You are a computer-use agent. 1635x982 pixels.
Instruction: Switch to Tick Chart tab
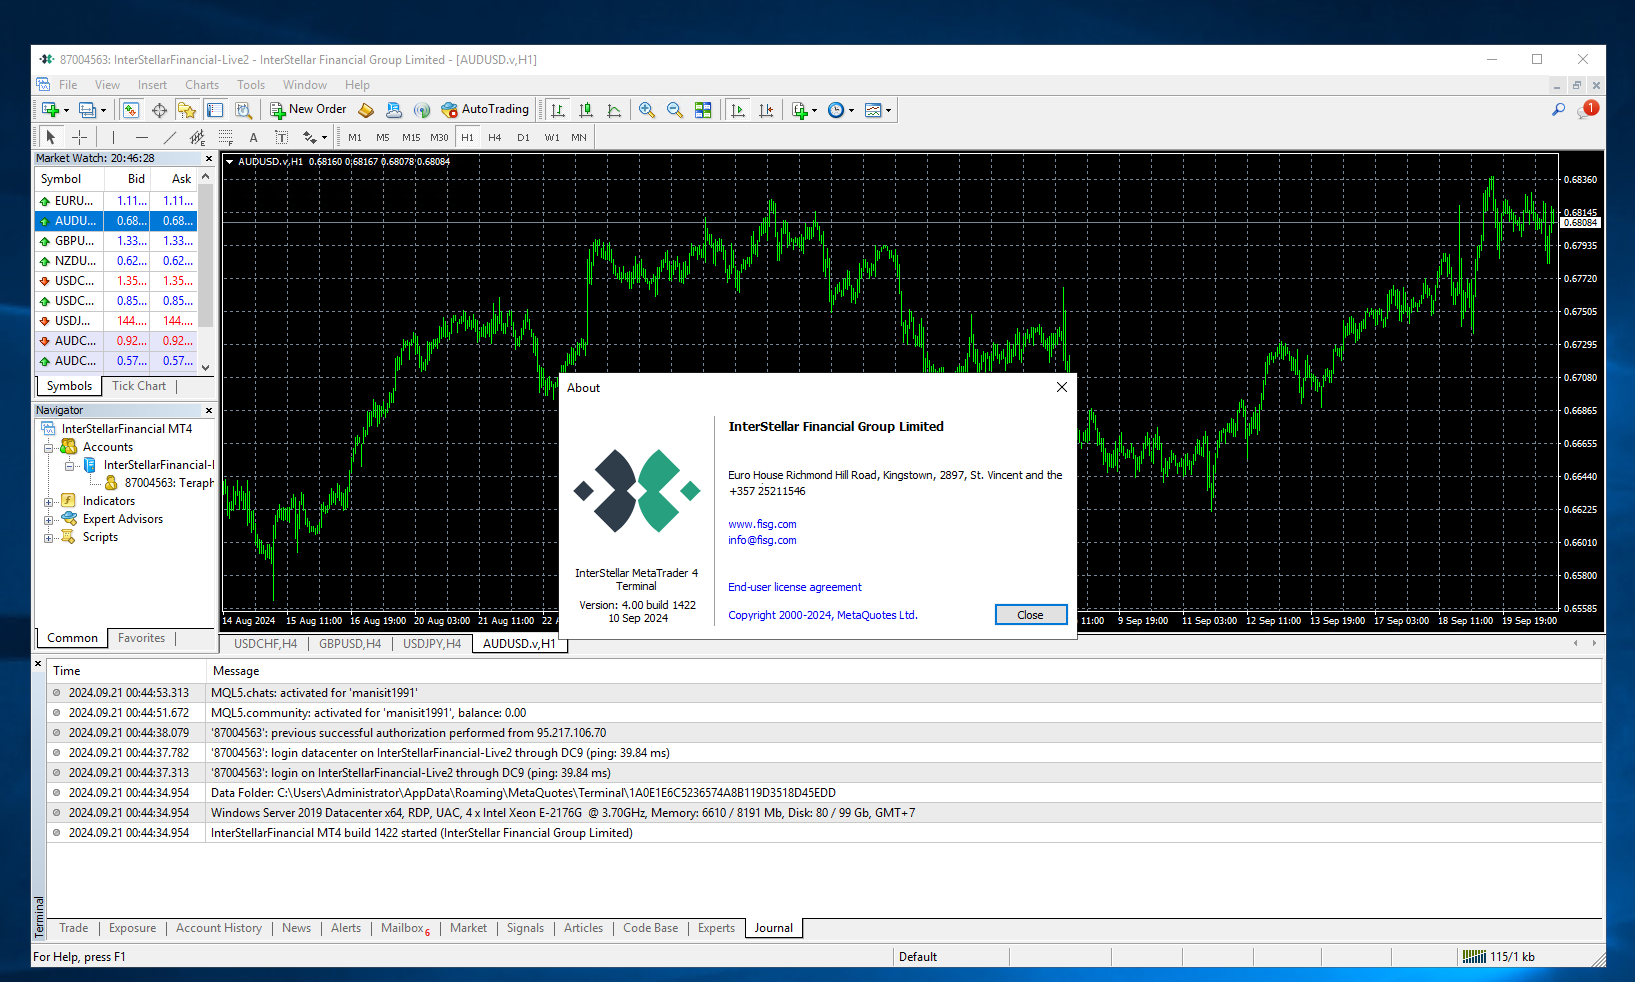pyautogui.click(x=139, y=386)
